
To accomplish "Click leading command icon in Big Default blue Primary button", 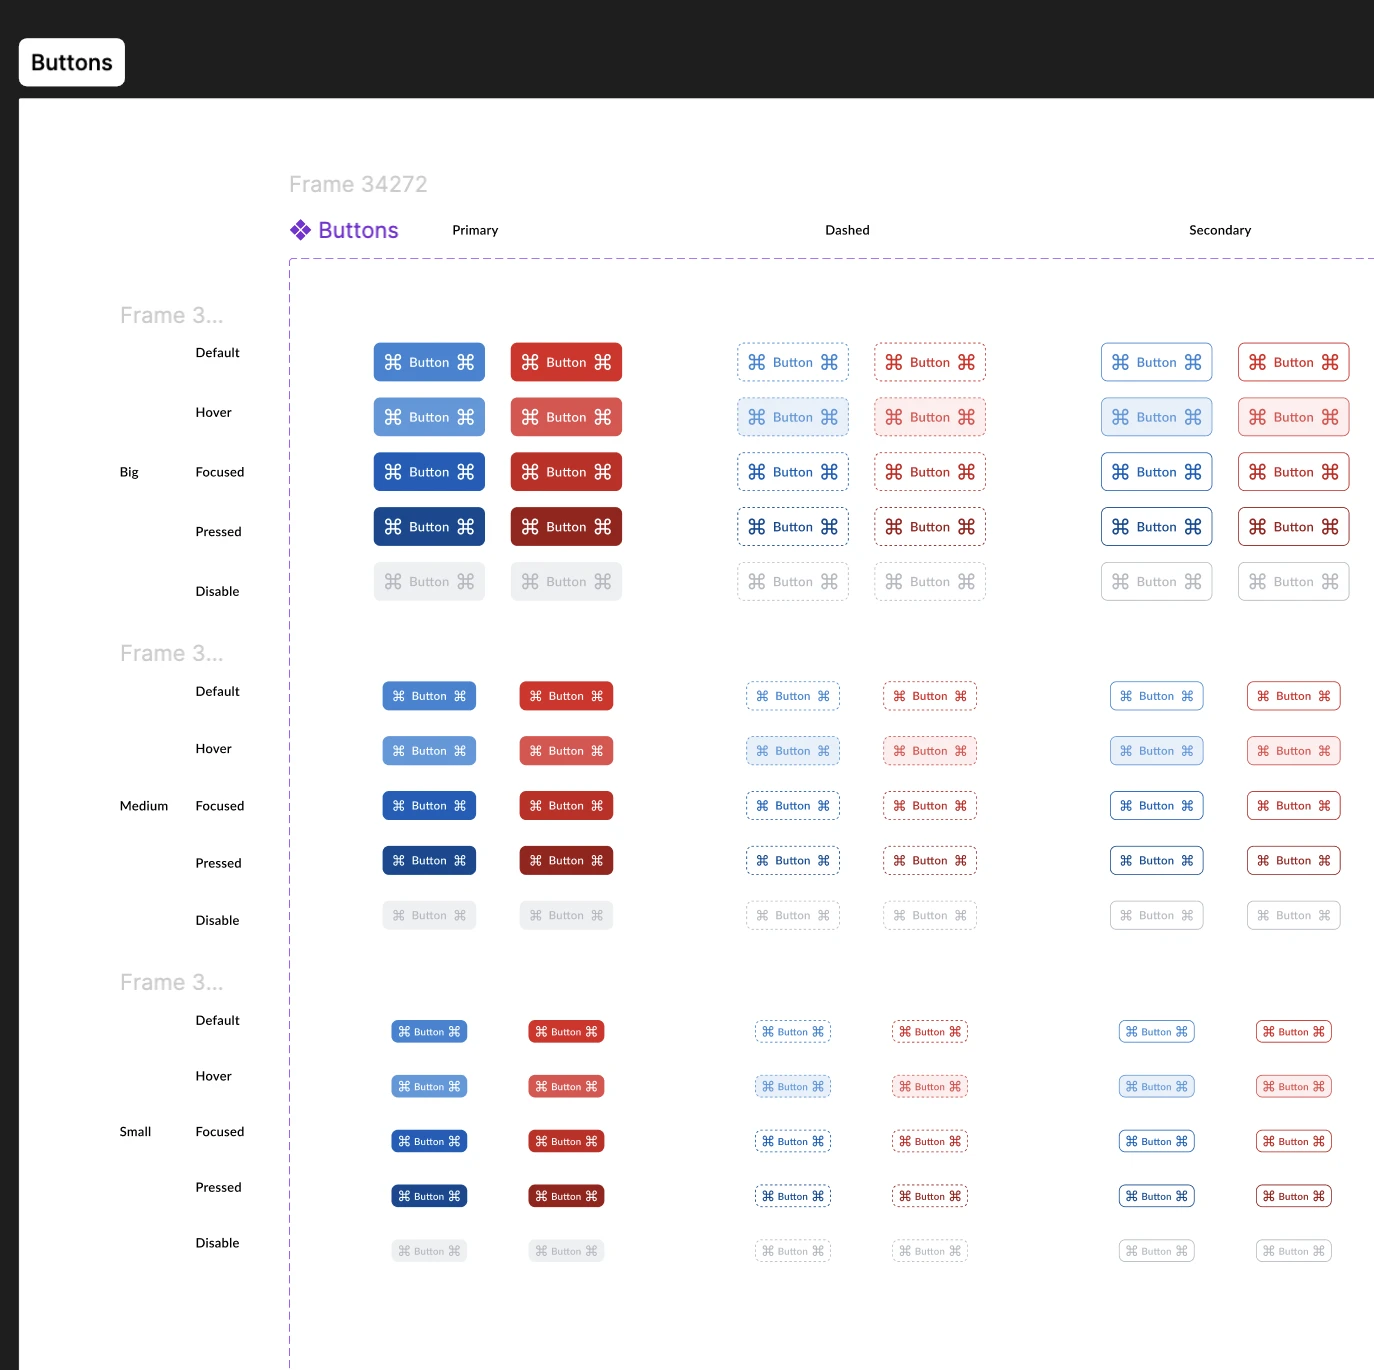I will (x=393, y=362).
